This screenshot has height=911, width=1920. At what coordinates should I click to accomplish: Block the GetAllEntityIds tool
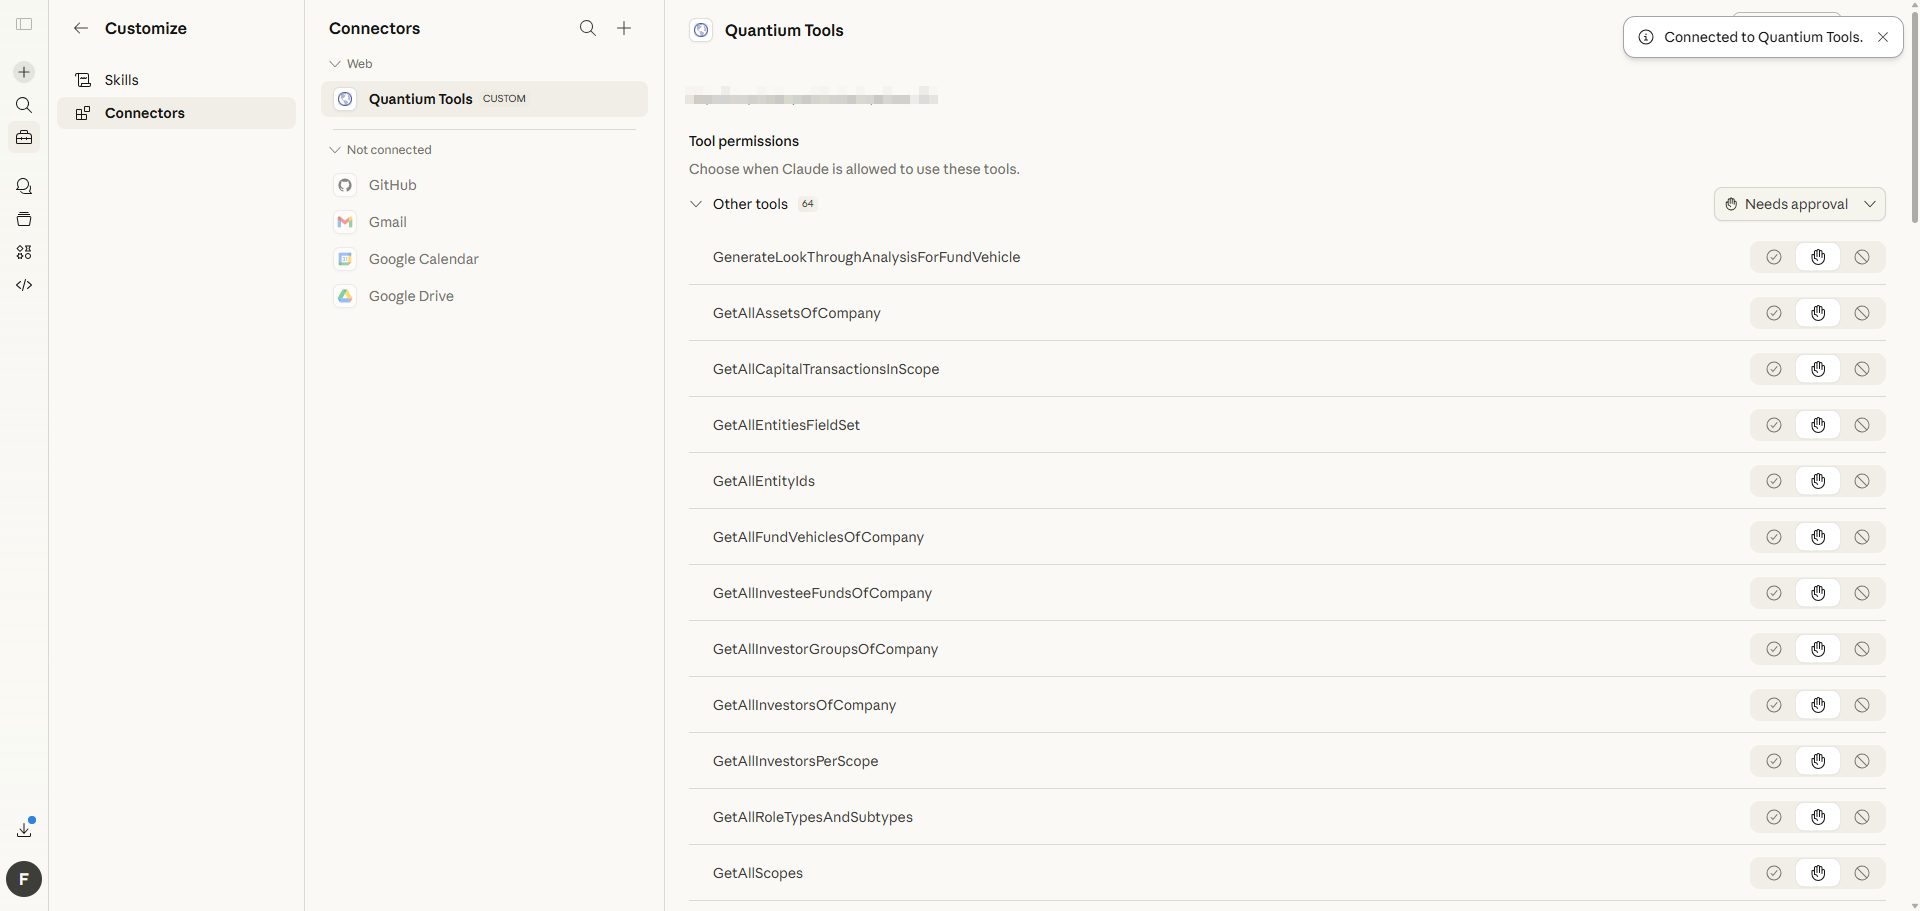click(x=1862, y=481)
